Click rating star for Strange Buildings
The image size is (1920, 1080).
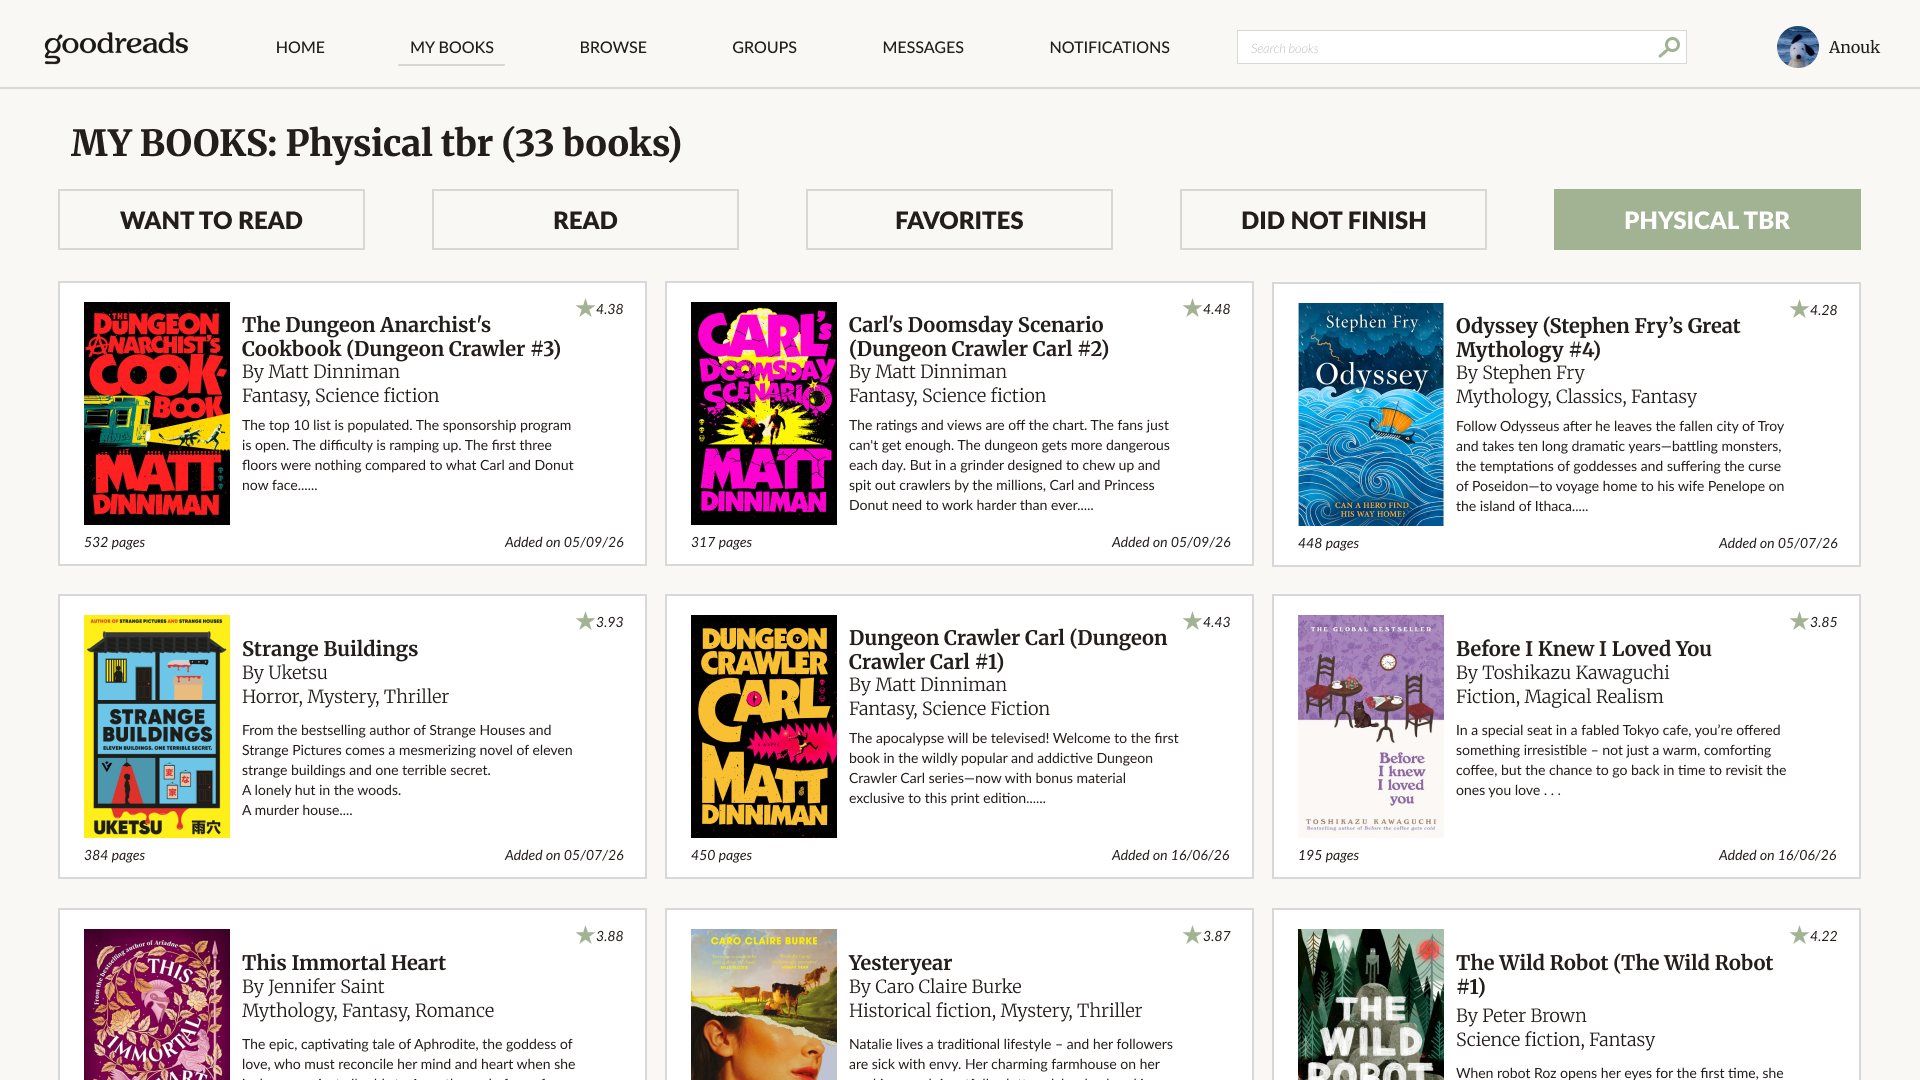tap(585, 621)
